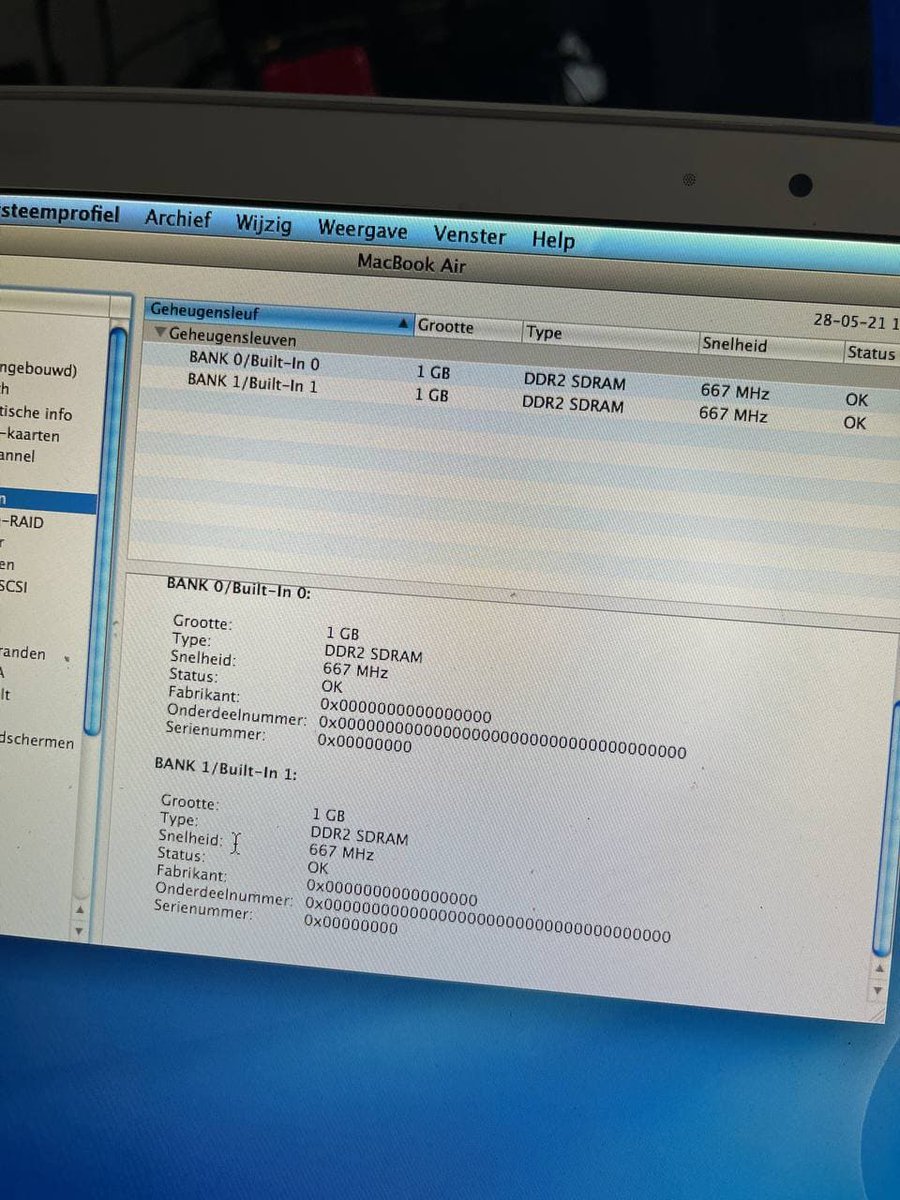Click the detail pane scroll up arrow
This screenshot has width=900, height=1200.
pos(878,969)
